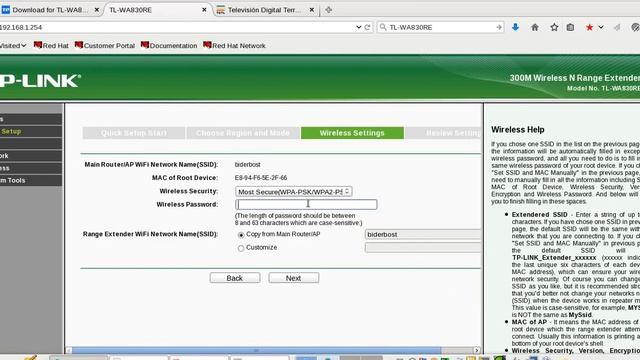640x360 pixels.
Task: Click the horizontal scrollbar thumb
Action: [x=256, y=350]
